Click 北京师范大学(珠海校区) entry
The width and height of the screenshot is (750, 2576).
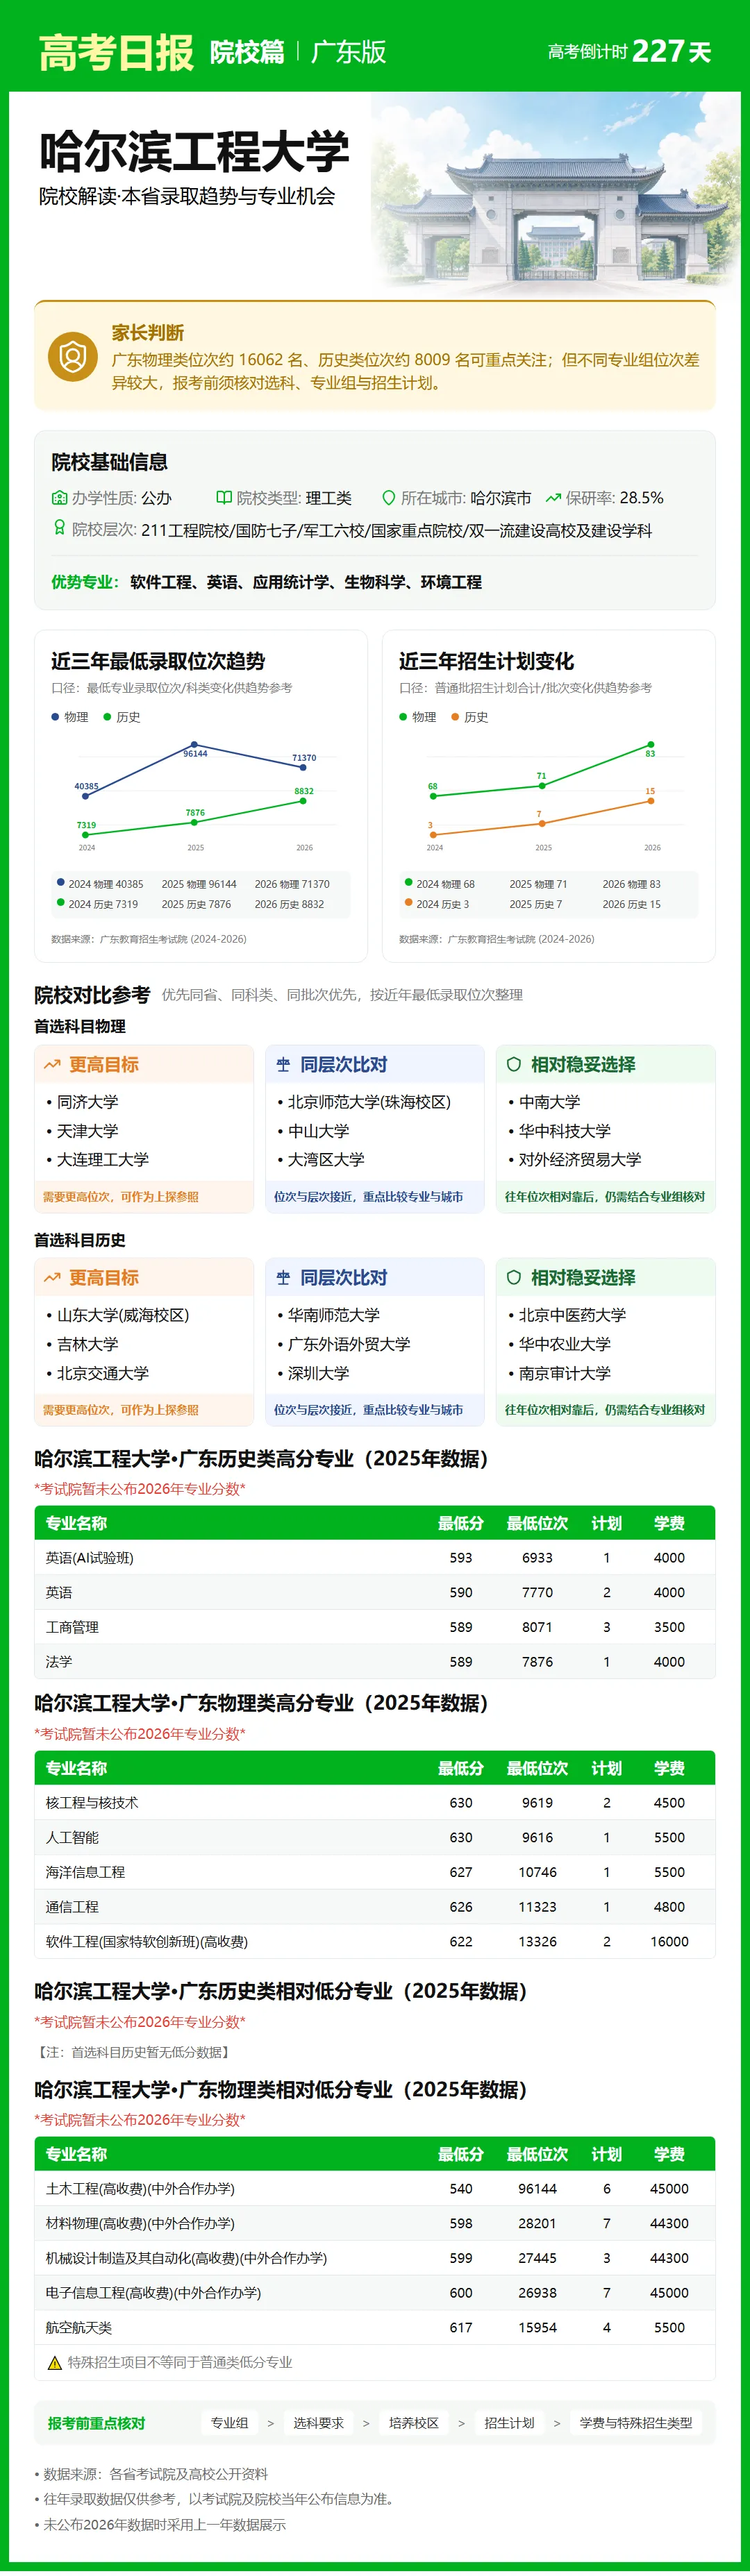point(369,1101)
